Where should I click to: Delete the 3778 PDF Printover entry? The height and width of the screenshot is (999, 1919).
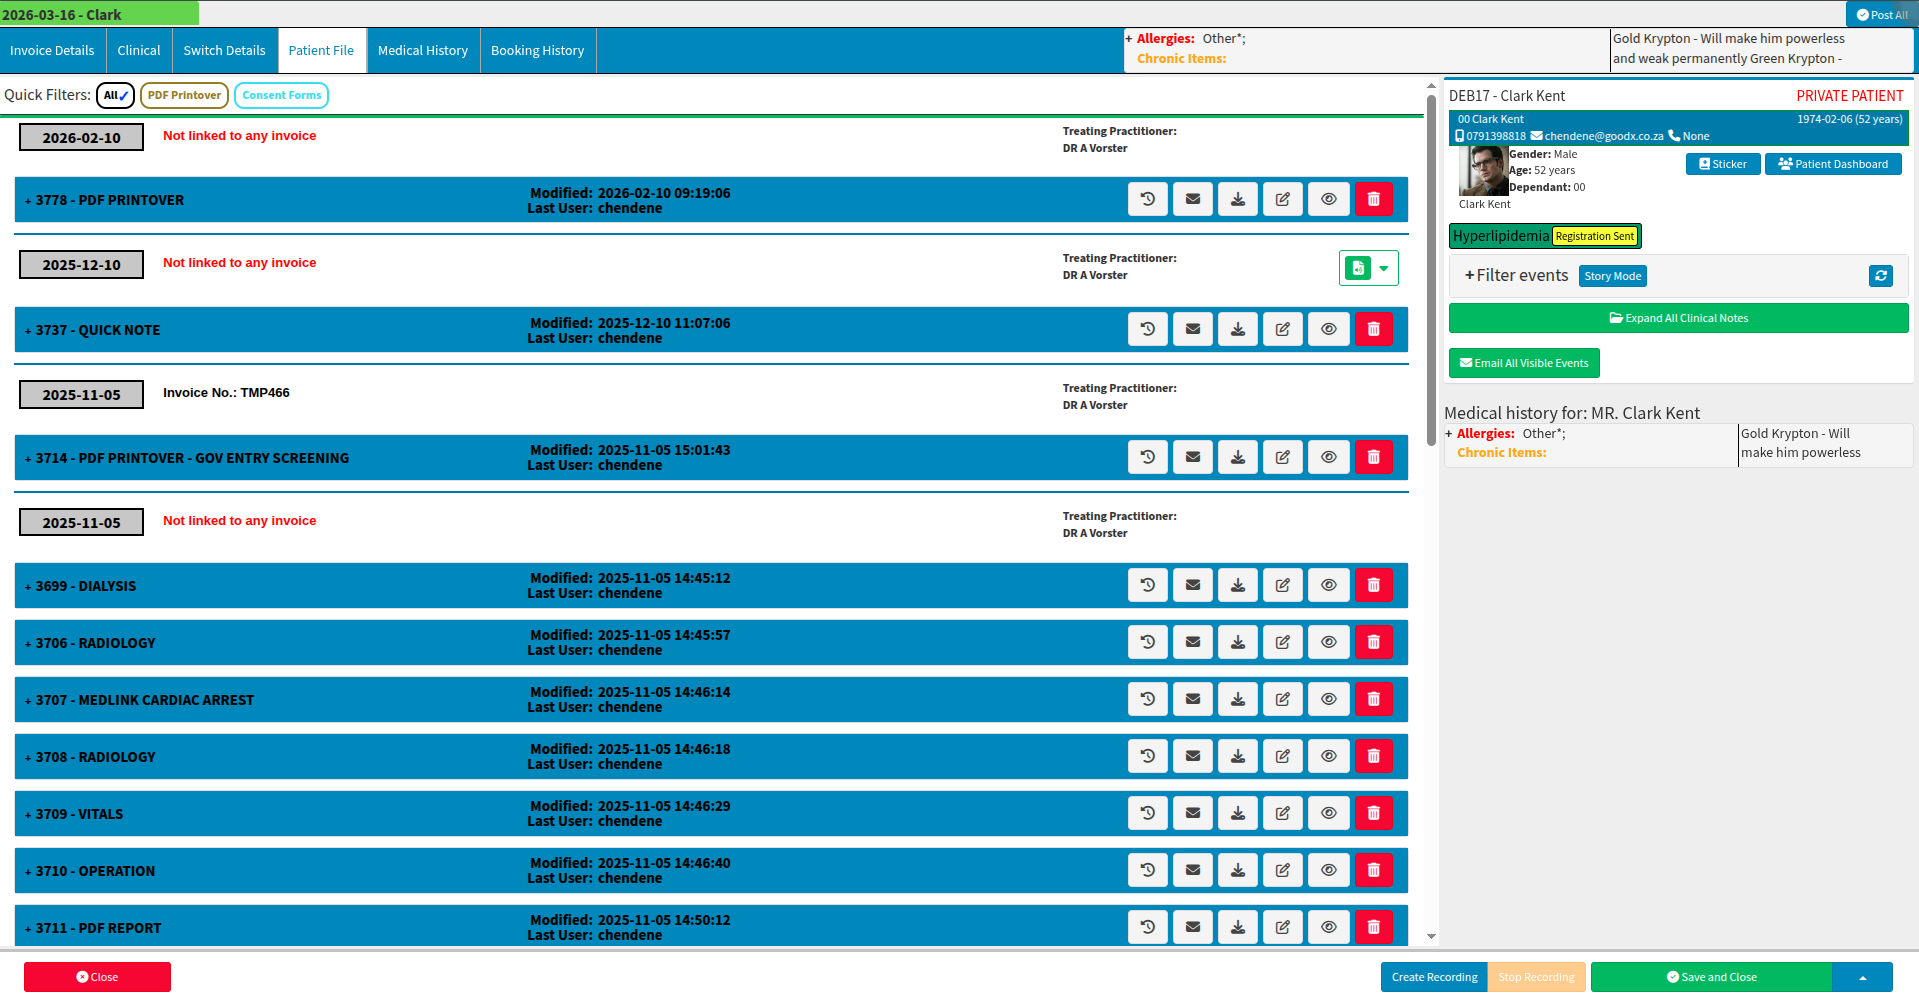point(1374,199)
